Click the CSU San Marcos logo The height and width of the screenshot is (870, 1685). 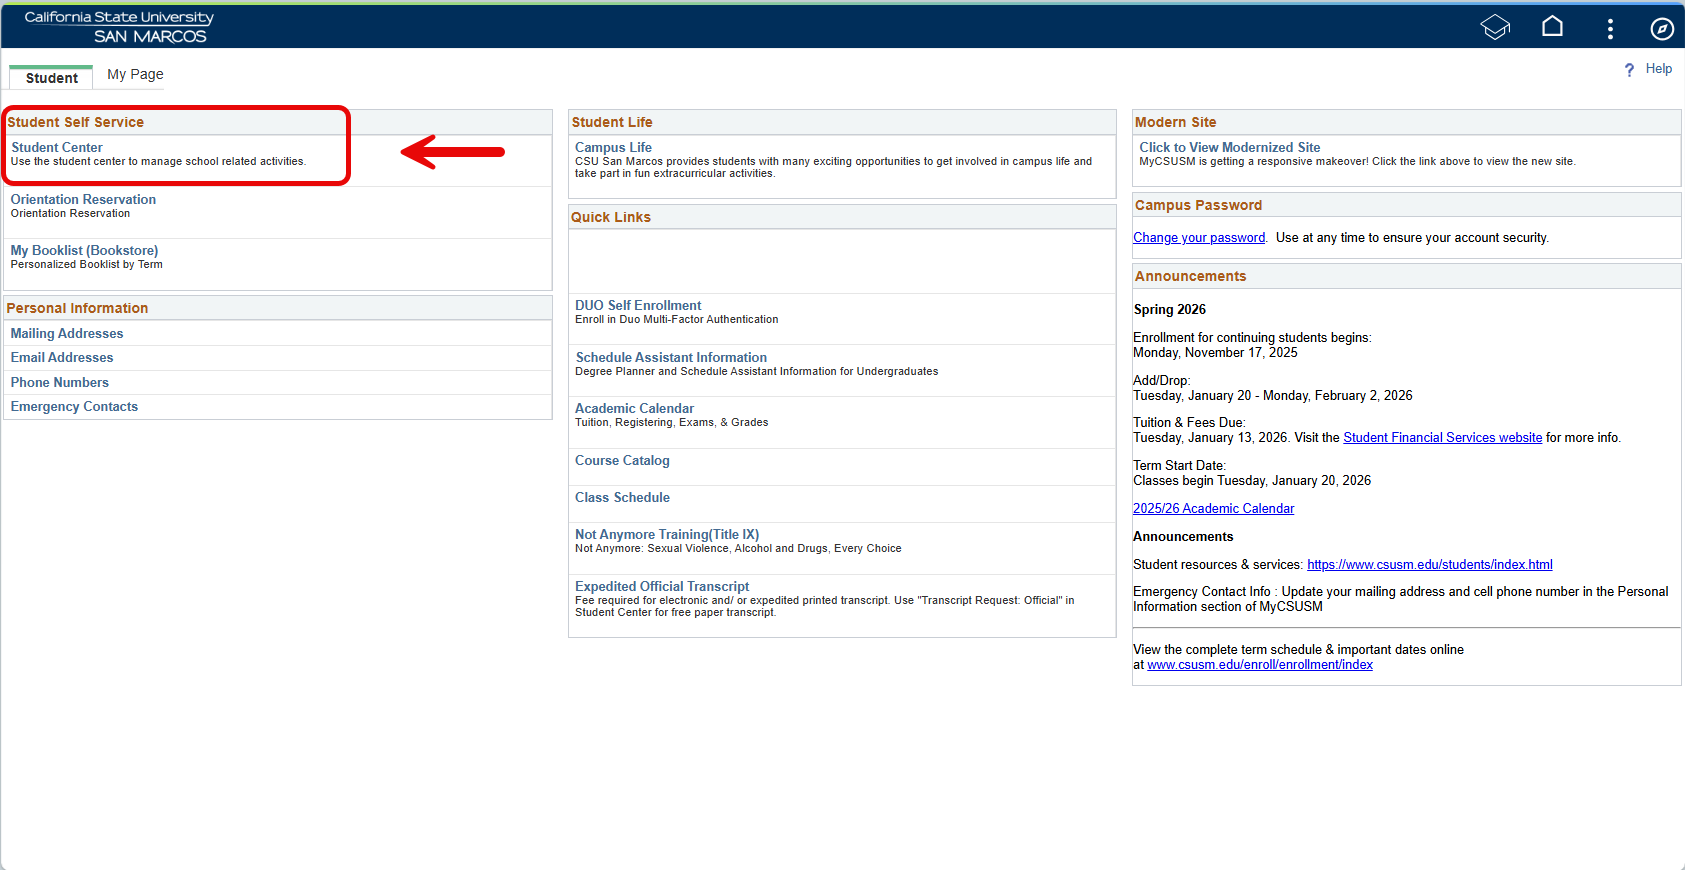point(119,27)
